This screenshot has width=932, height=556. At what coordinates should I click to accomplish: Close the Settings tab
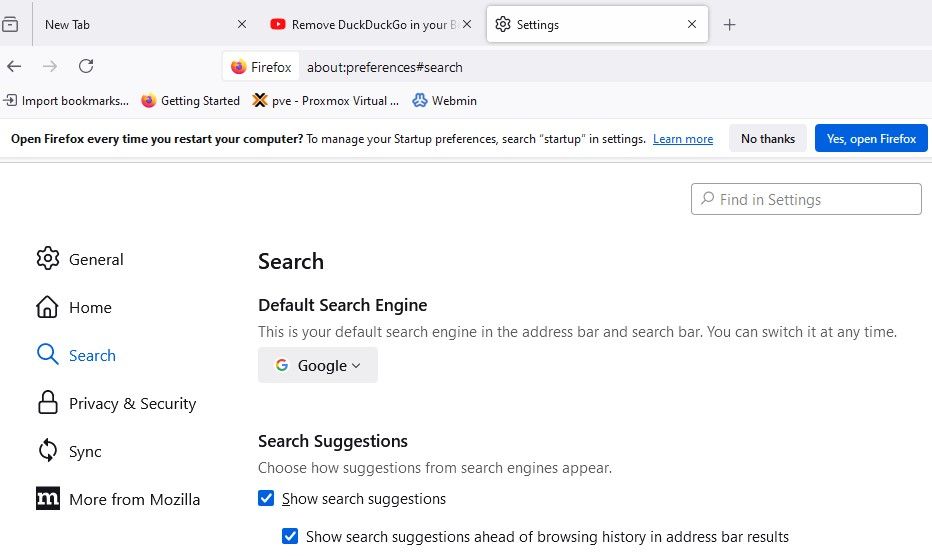point(692,25)
